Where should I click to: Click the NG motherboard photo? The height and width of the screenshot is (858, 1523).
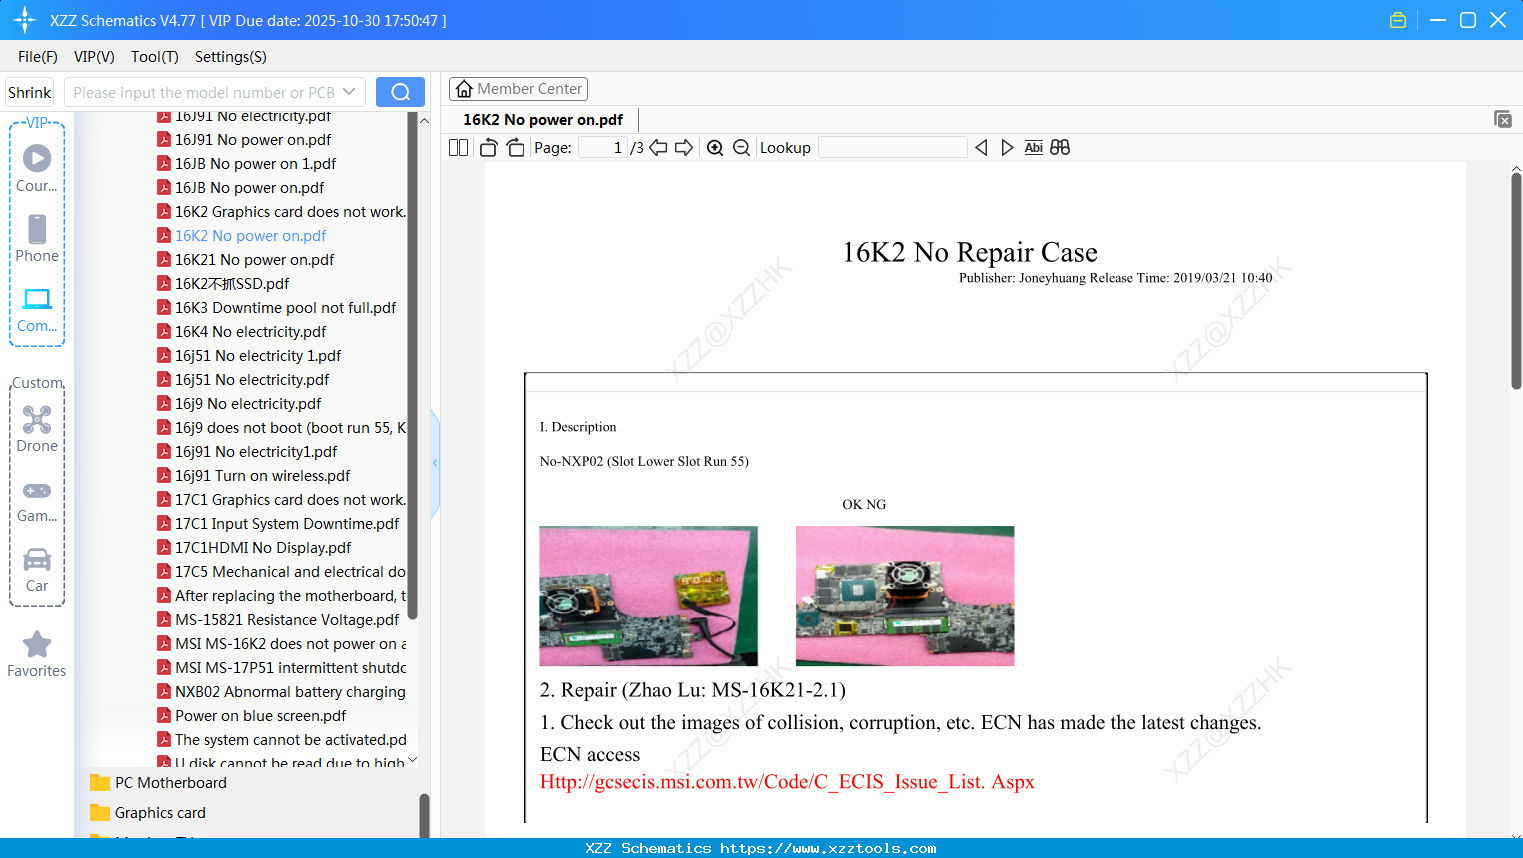[905, 596]
